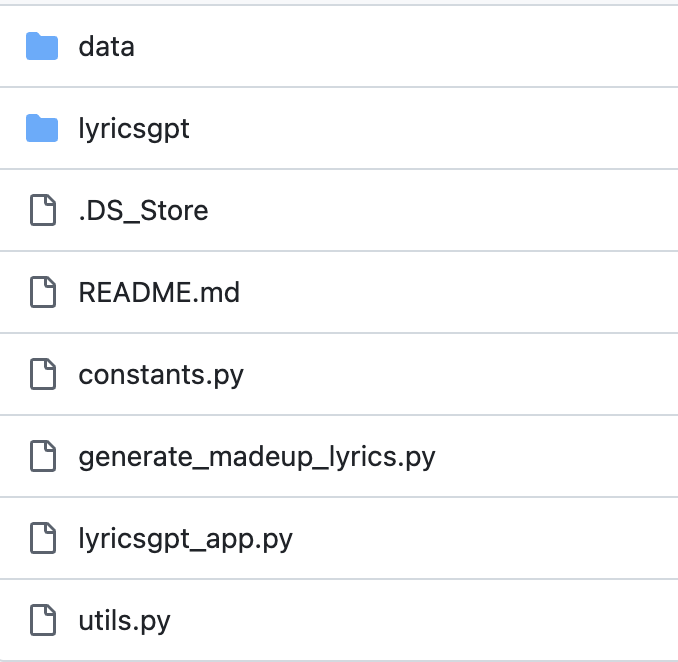The width and height of the screenshot is (678, 662).
Task: View the lyricsgpt_app.py file name link
Action: pos(185,538)
